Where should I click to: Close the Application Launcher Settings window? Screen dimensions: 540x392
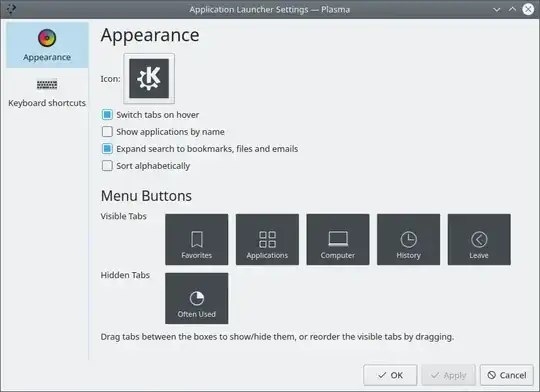point(528,9)
